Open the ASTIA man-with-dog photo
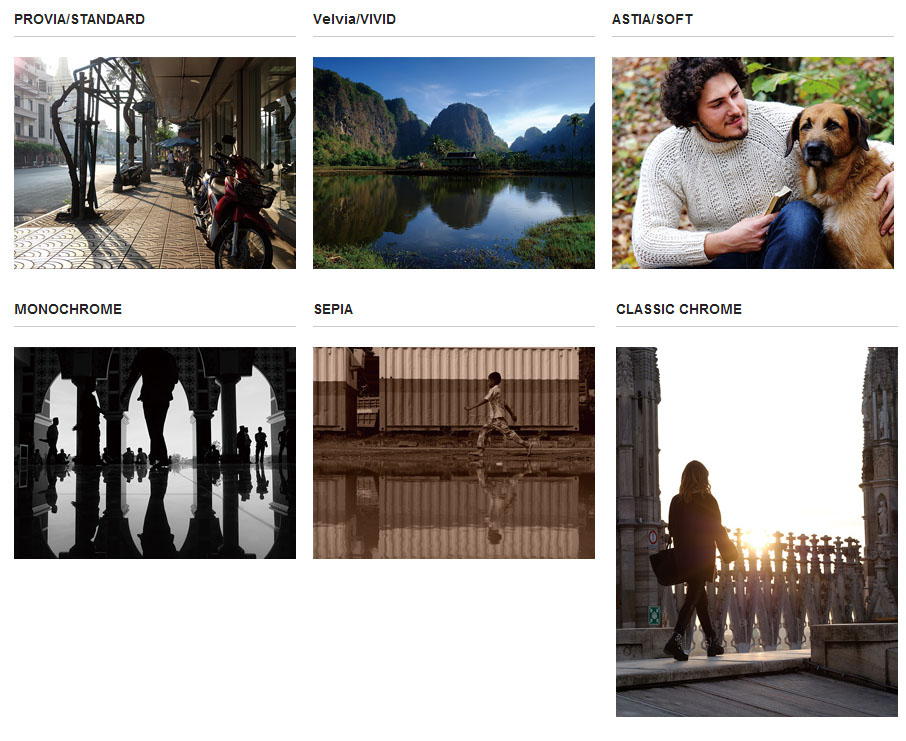Image resolution: width=906 pixels, height=741 pixels. click(752, 163)
